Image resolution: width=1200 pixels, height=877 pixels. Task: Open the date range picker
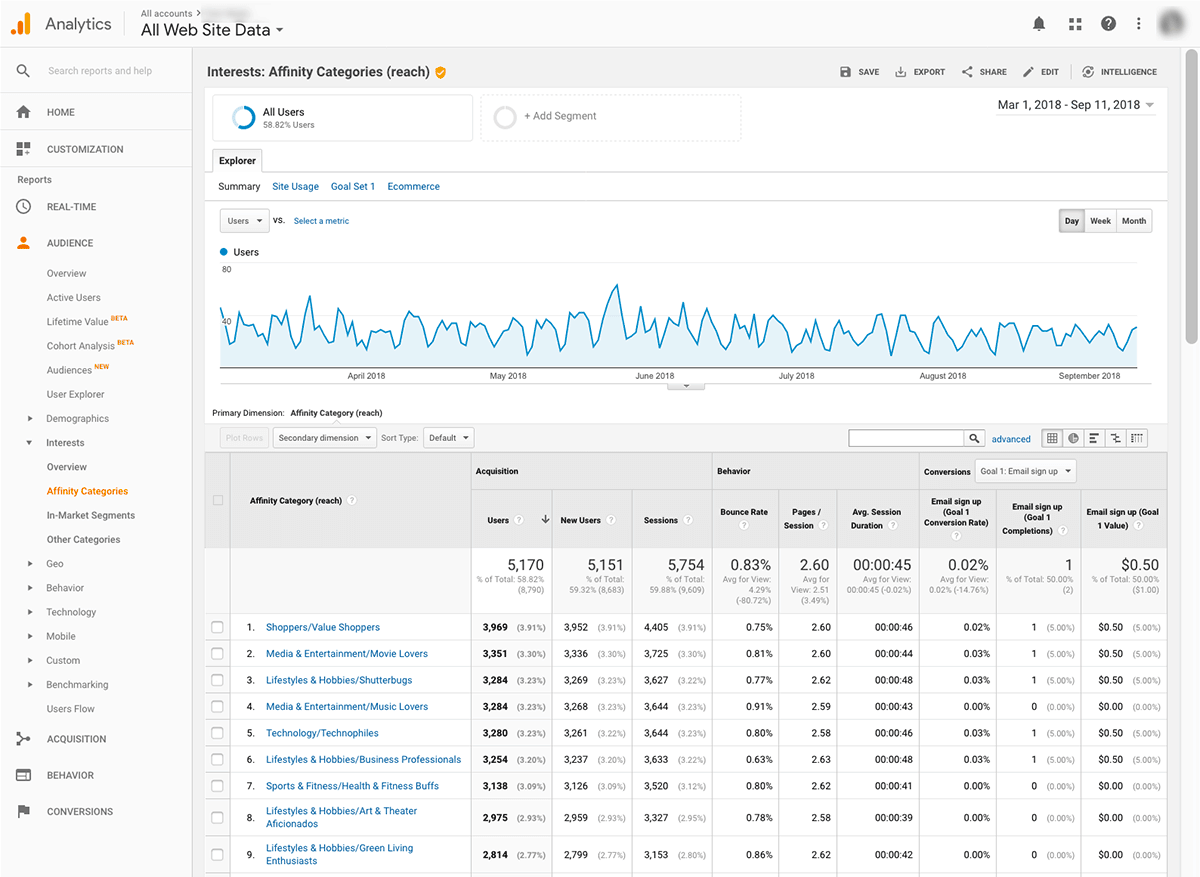click(x=1076, y=105)
